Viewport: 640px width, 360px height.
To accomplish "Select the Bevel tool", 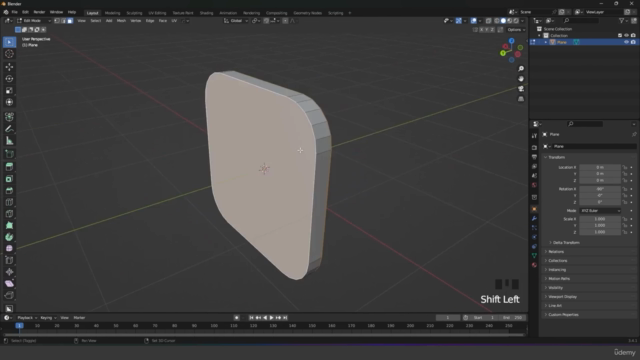I will [x=9, y=191].
